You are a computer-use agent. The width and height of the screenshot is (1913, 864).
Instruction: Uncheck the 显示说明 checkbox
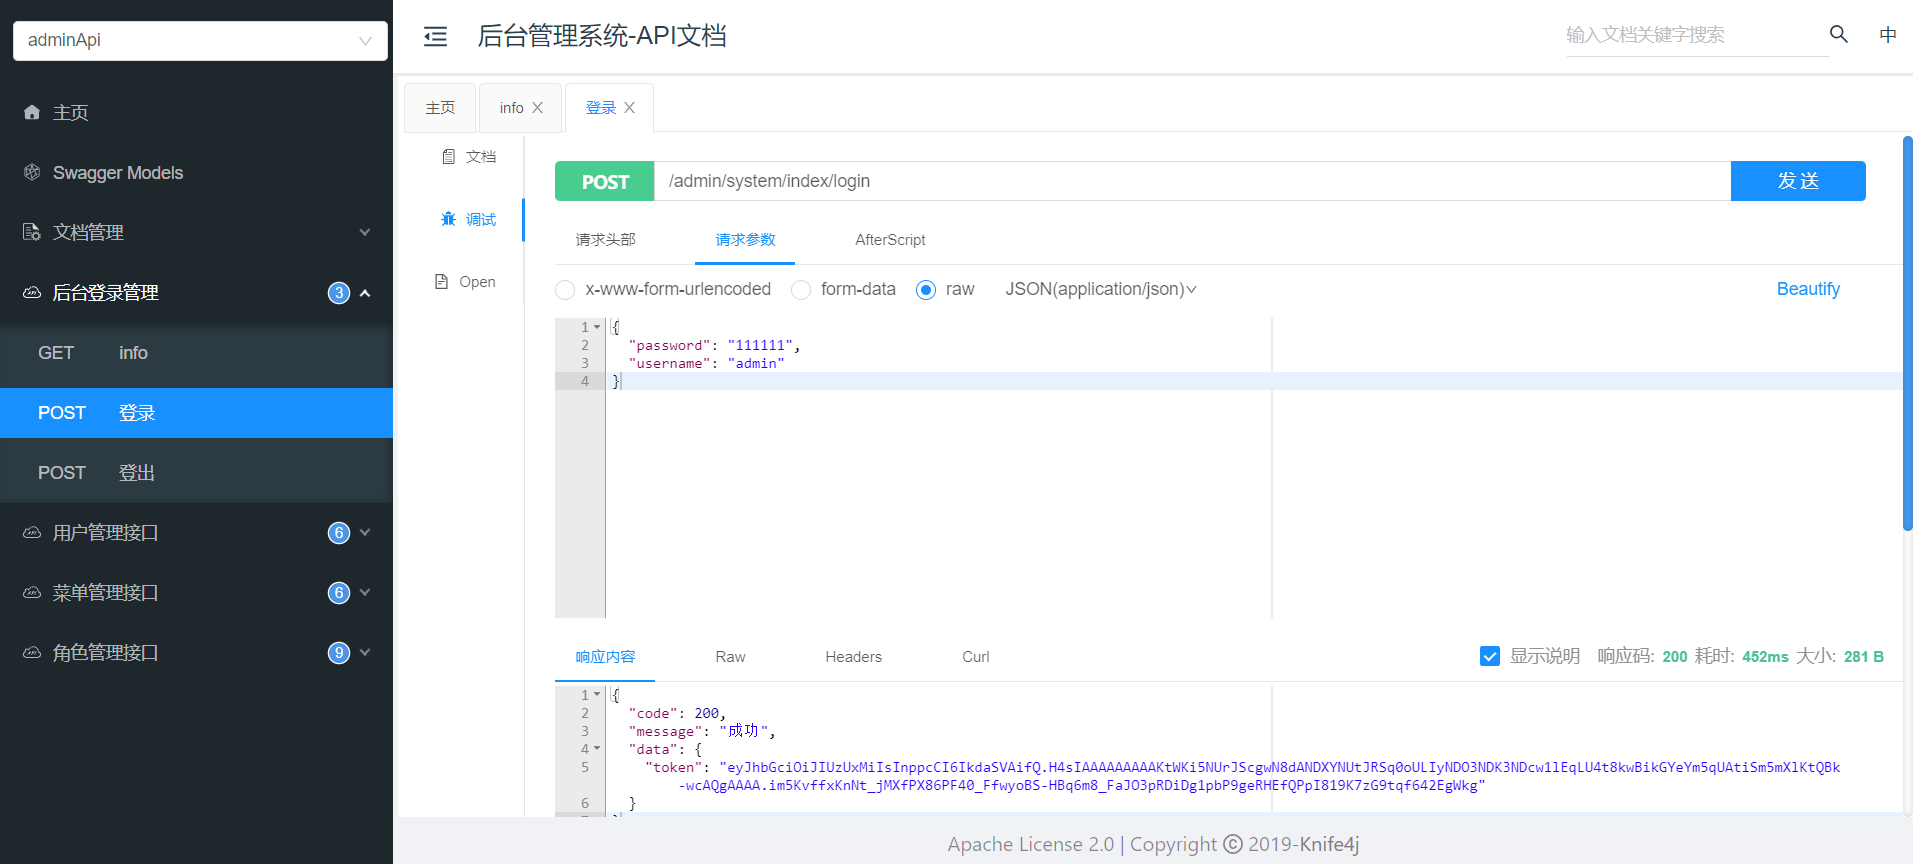point(1489,657)
